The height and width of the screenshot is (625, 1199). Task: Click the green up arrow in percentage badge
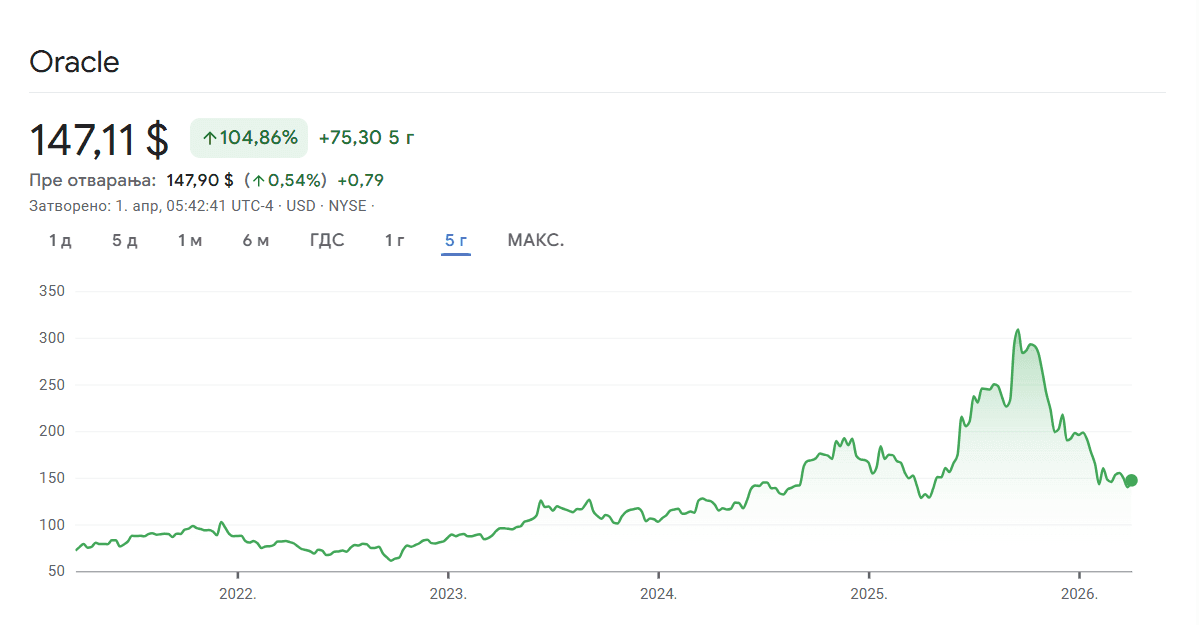(x=209, y=138)
